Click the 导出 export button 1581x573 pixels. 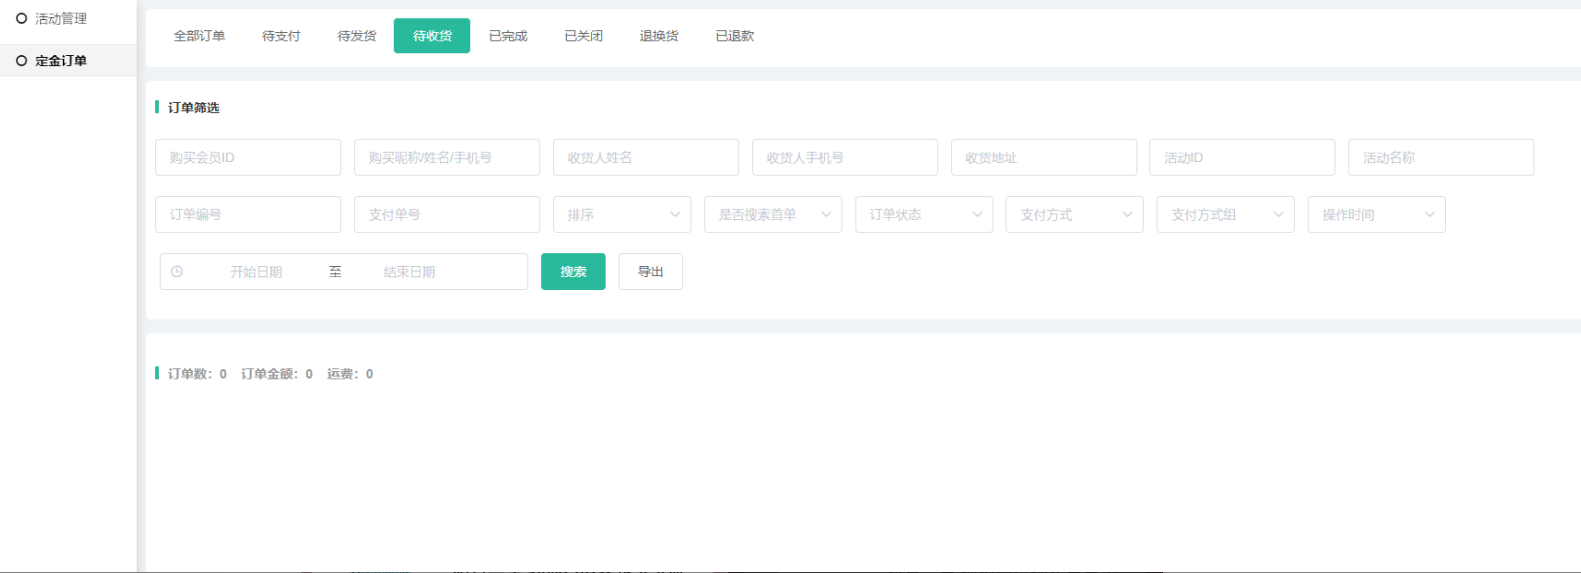(650, 272)
